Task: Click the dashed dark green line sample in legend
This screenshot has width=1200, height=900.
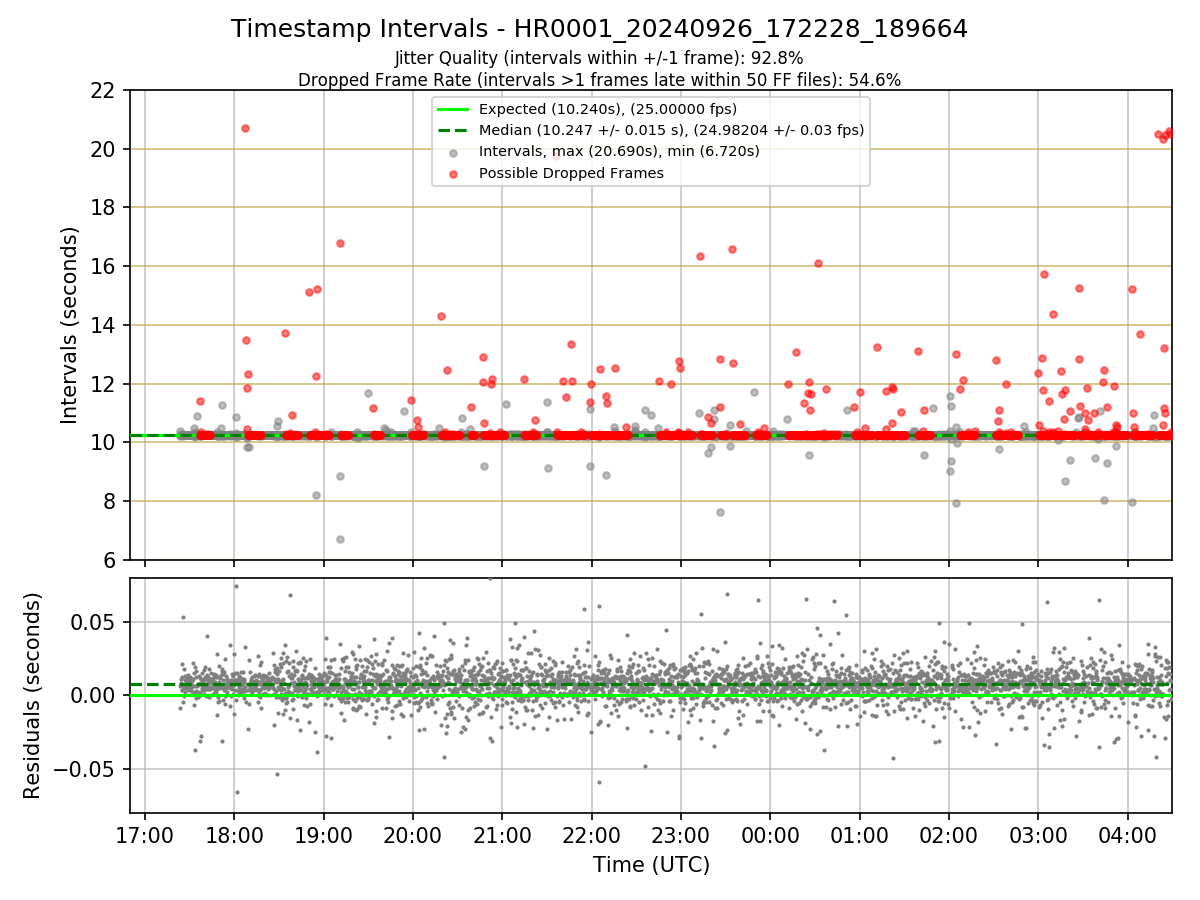Action: pyautogui.click(x=454, y=130)
